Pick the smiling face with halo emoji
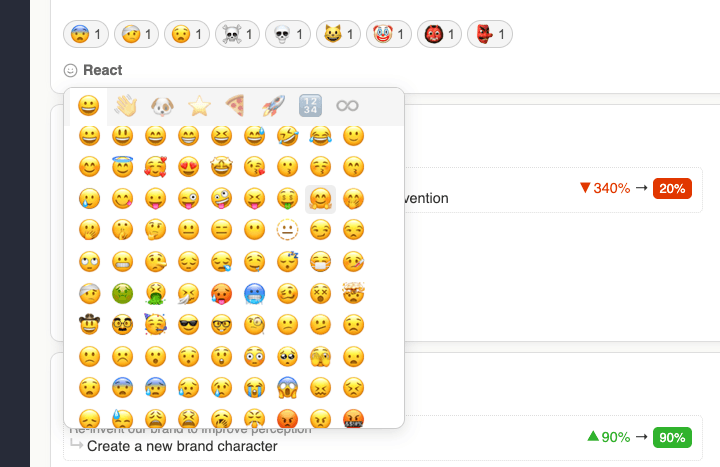The image size is (720, 467). 123,167
